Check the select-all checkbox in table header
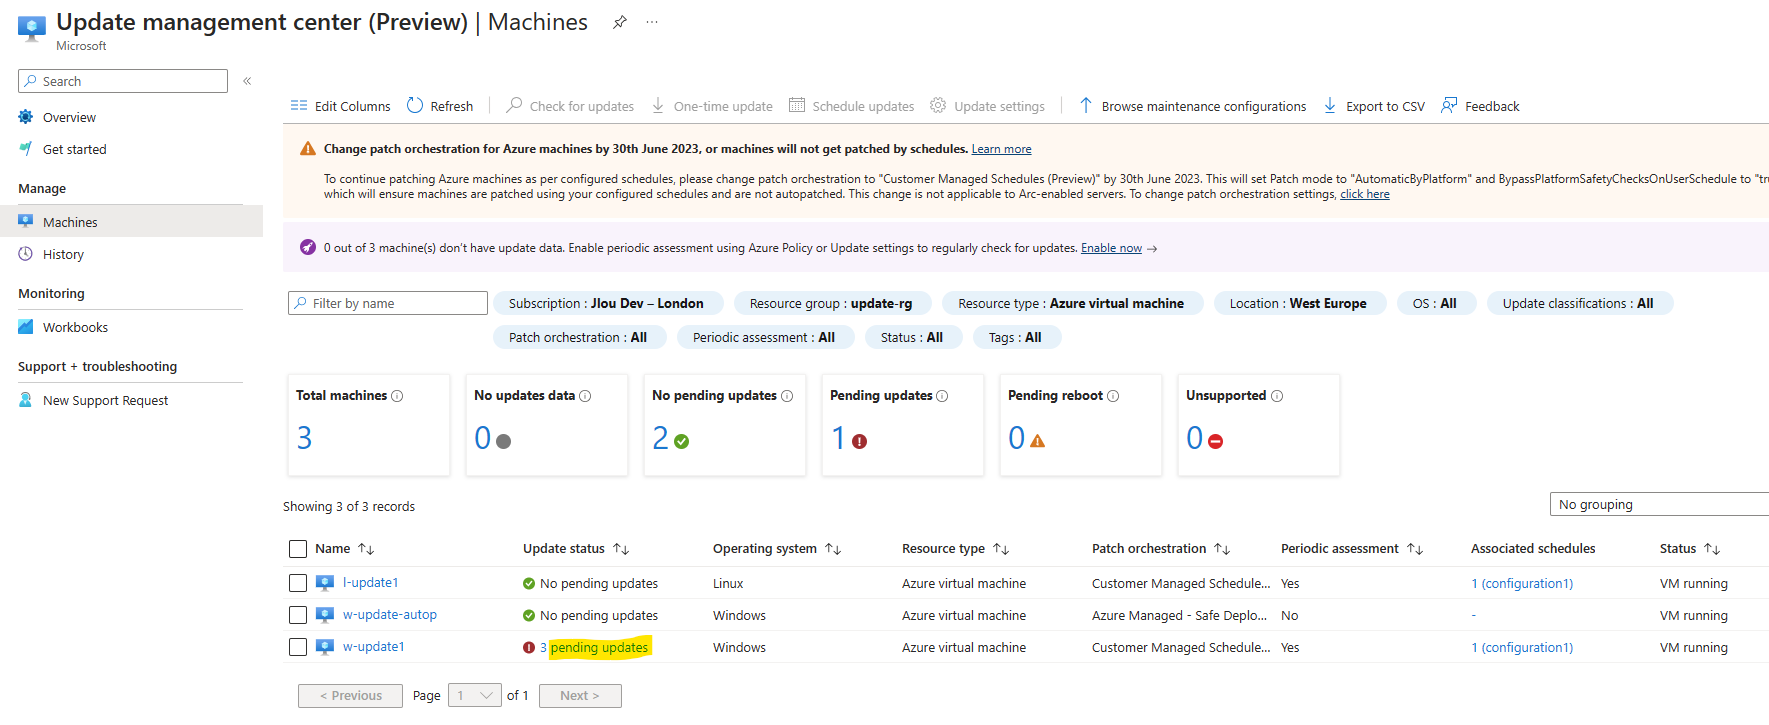Screen dimensions: 1769x725 [298, 549]
